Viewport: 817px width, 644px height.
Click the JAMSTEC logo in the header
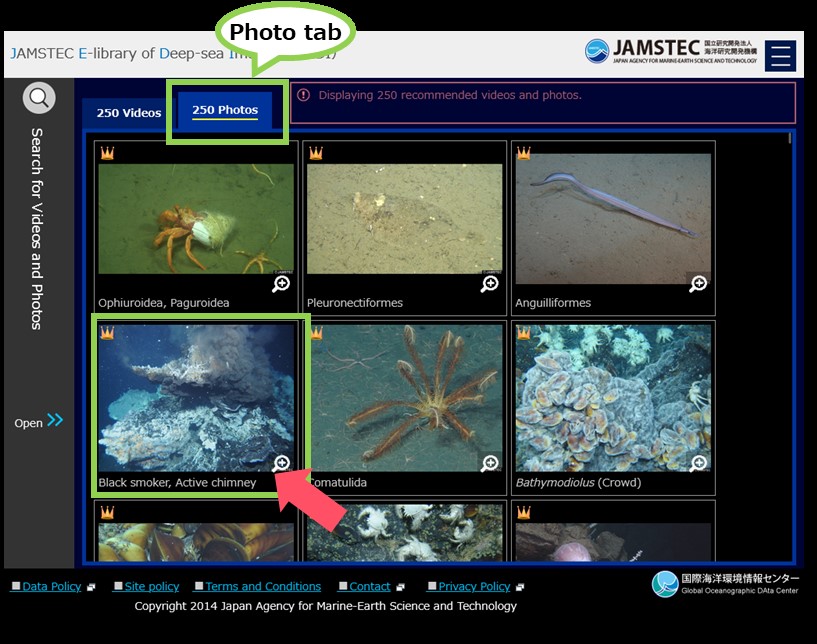point(671,51)
